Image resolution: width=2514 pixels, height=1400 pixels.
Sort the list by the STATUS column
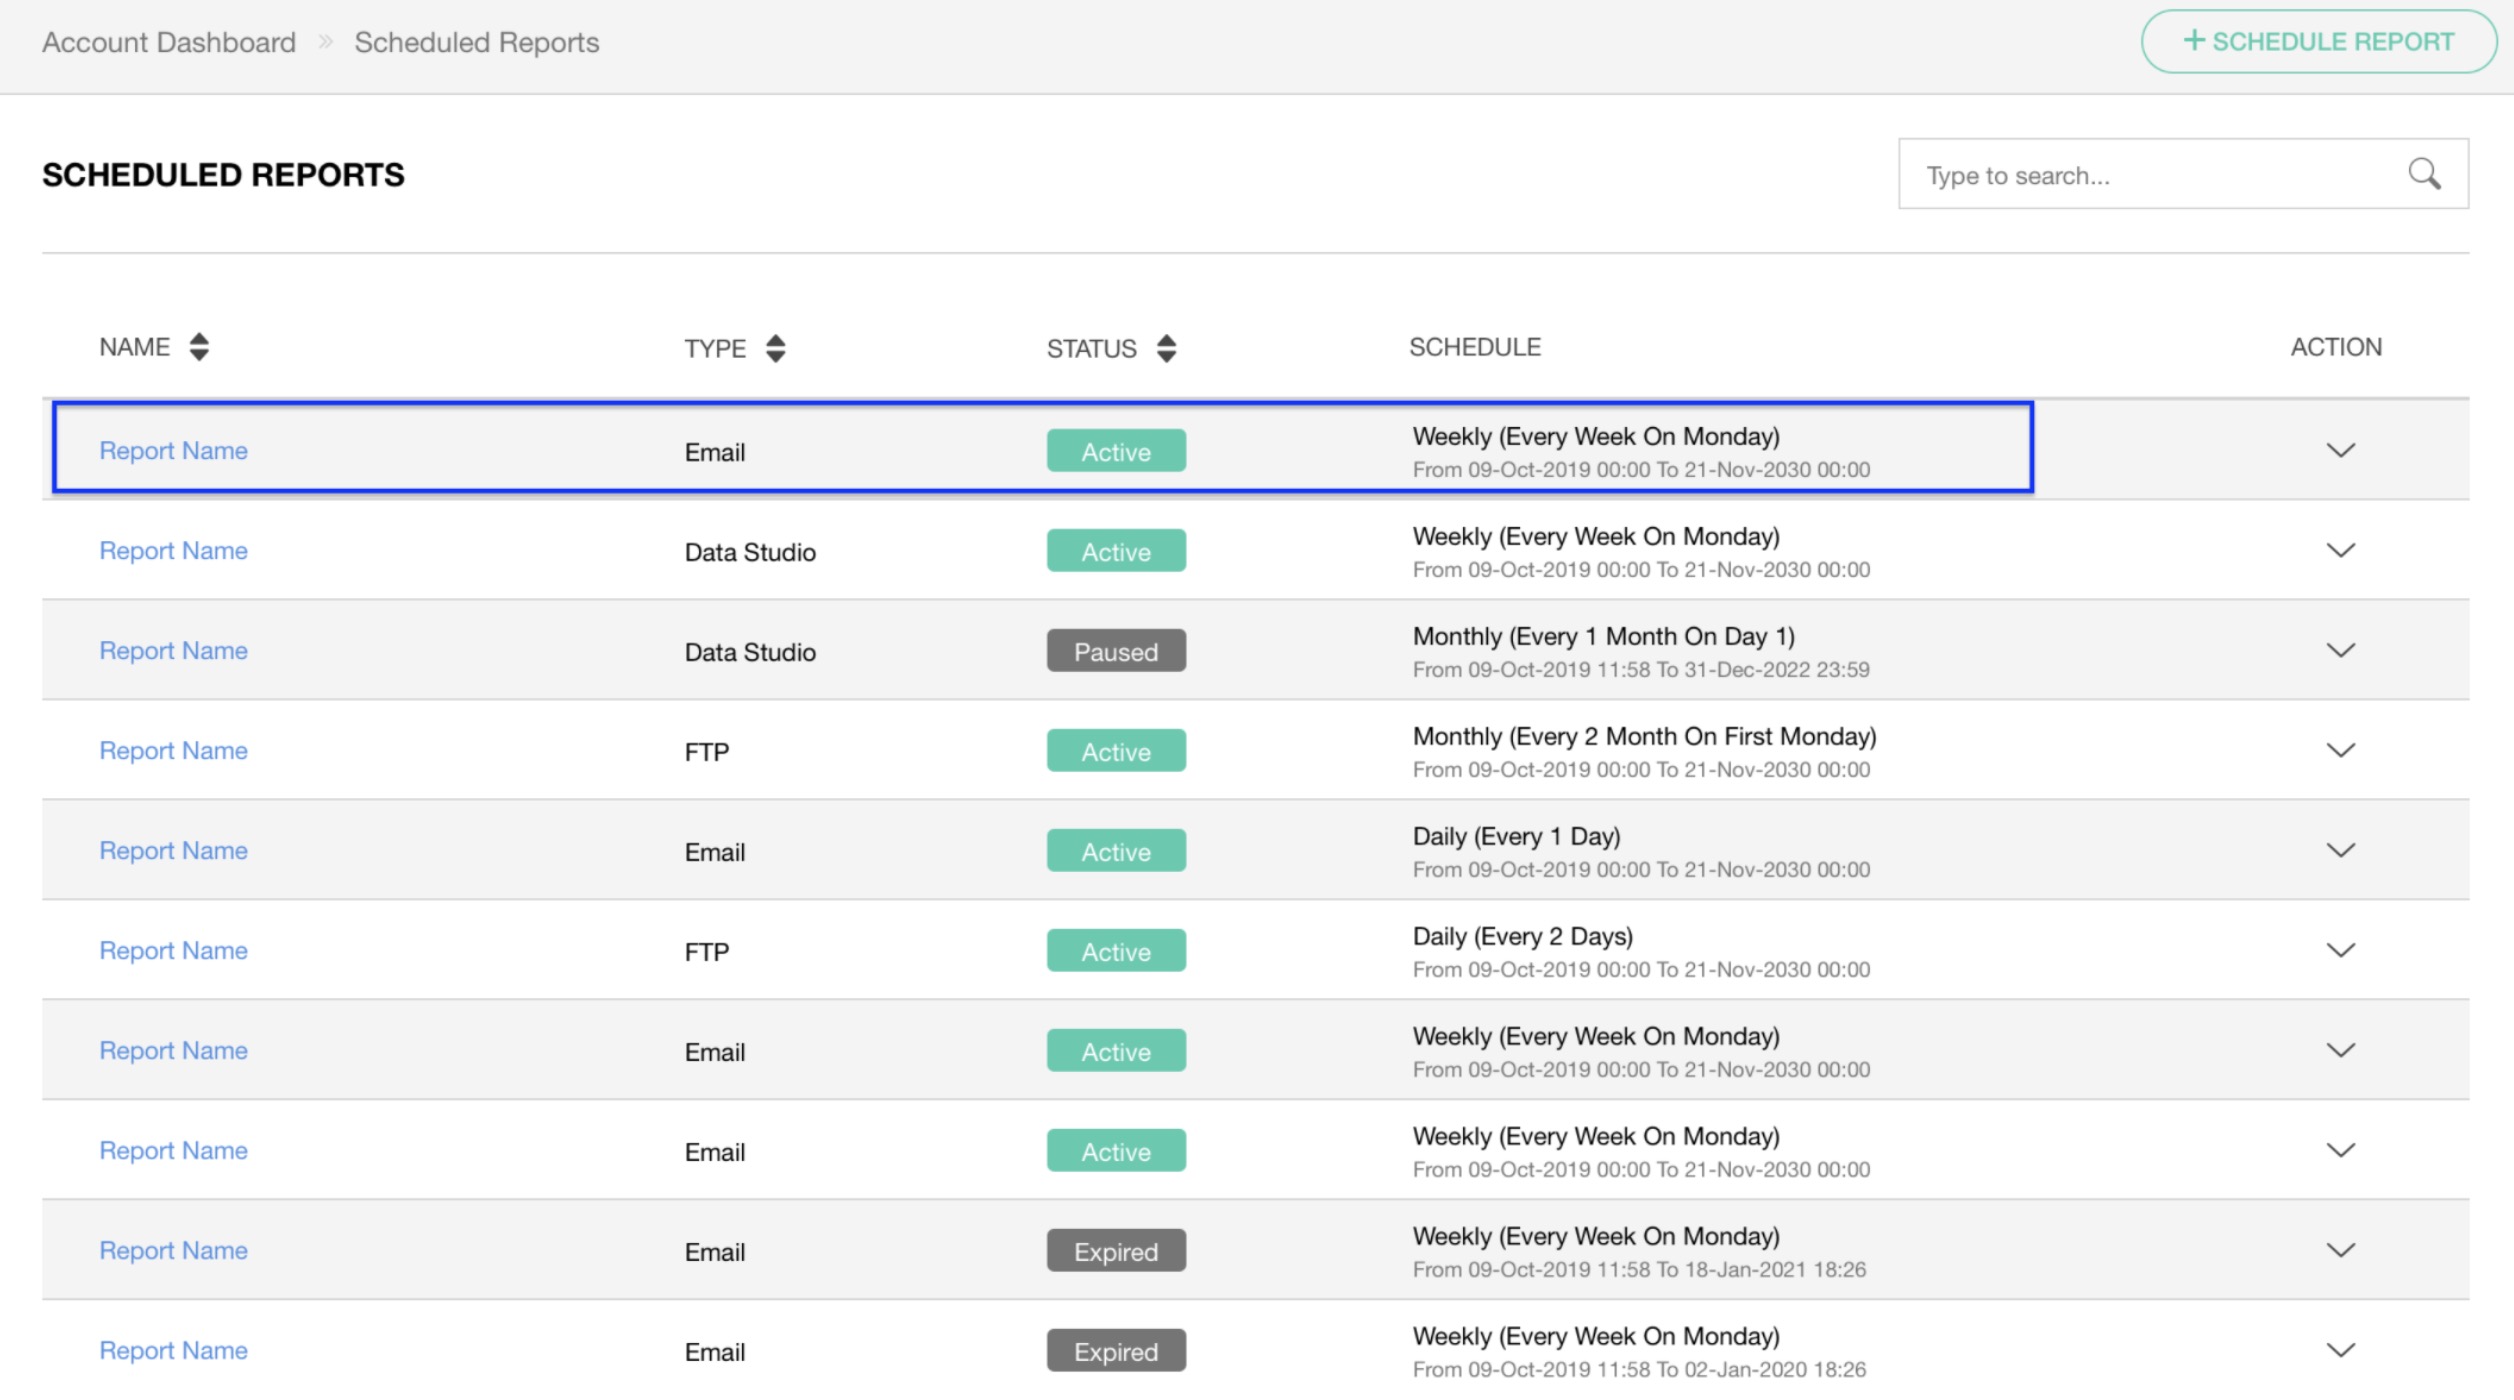[x=1165, y=348]
